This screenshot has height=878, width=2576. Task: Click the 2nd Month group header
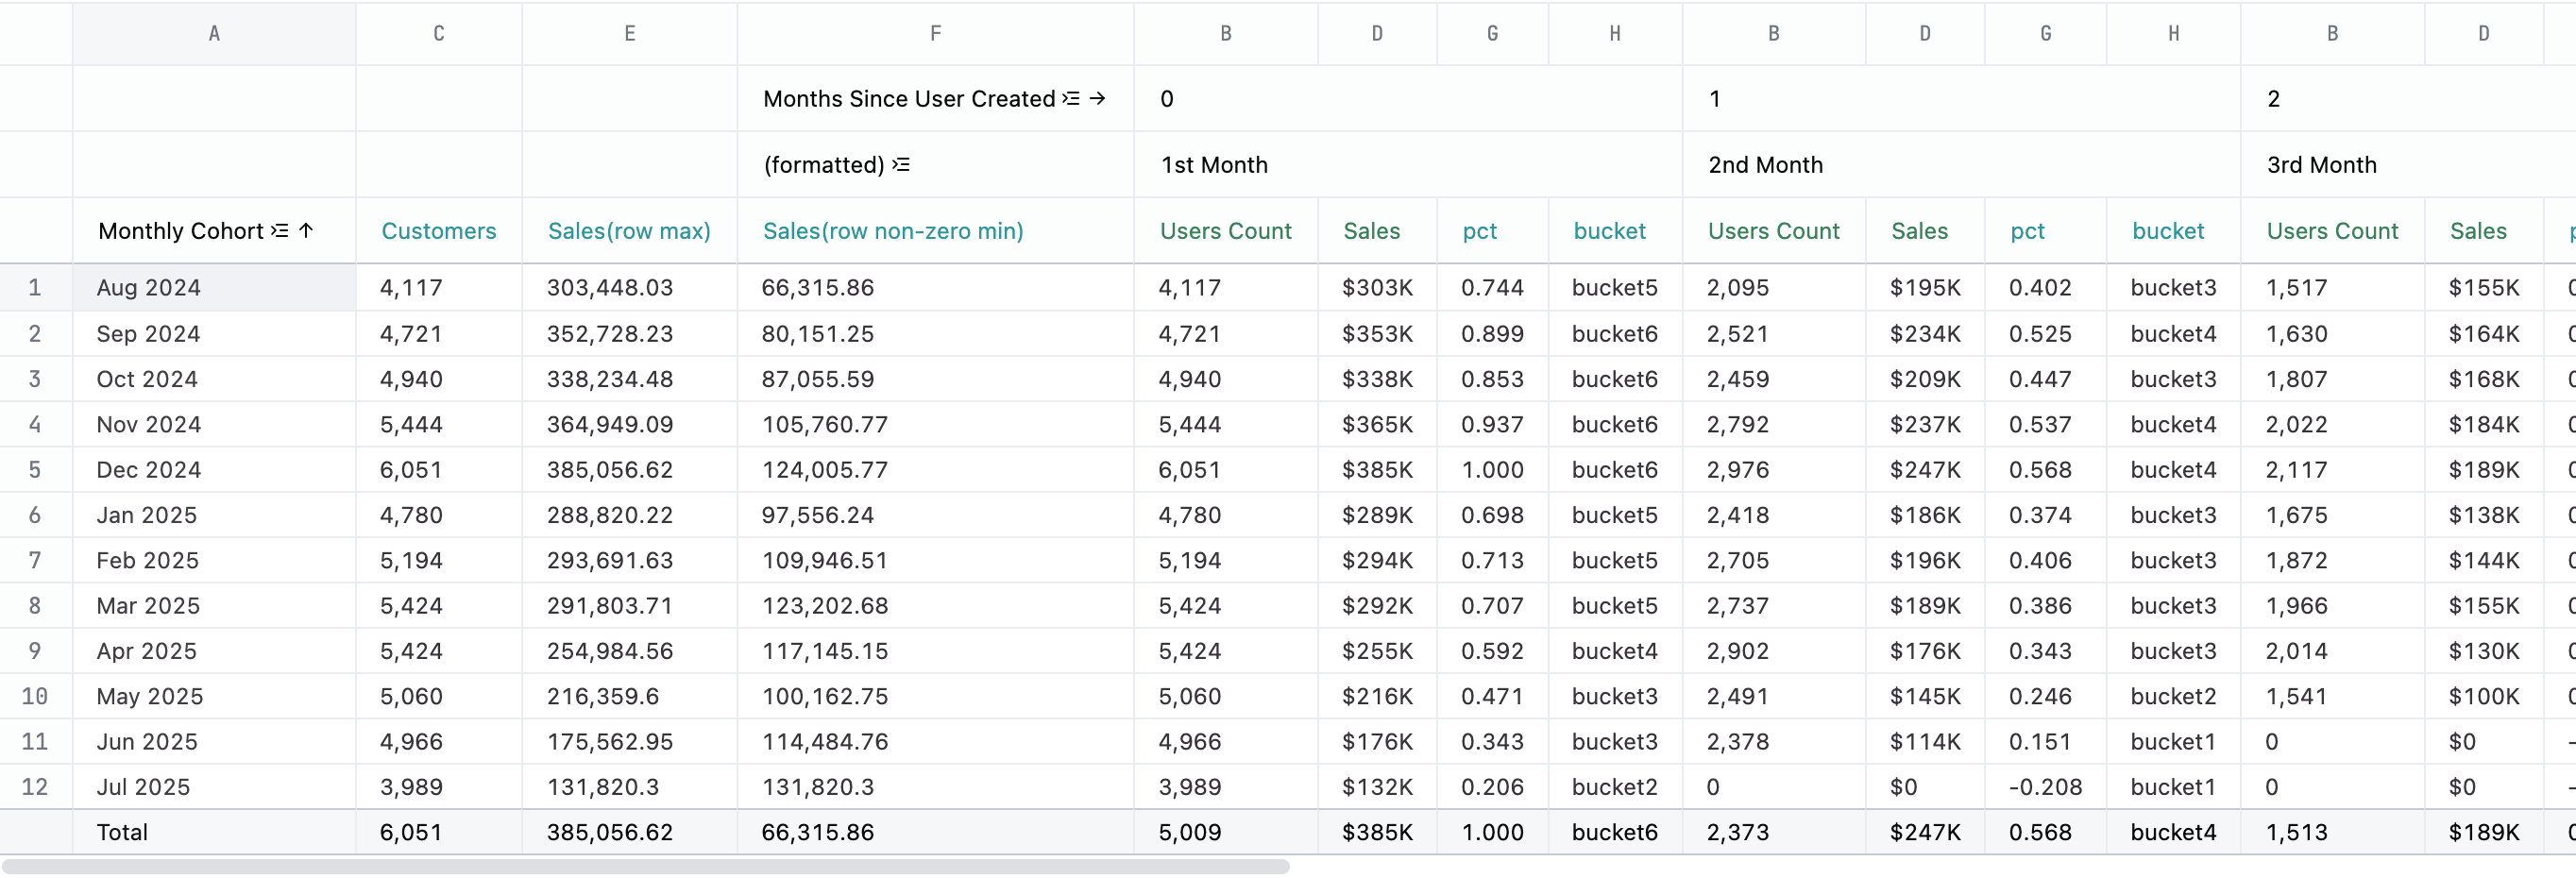coord(1765,165)
